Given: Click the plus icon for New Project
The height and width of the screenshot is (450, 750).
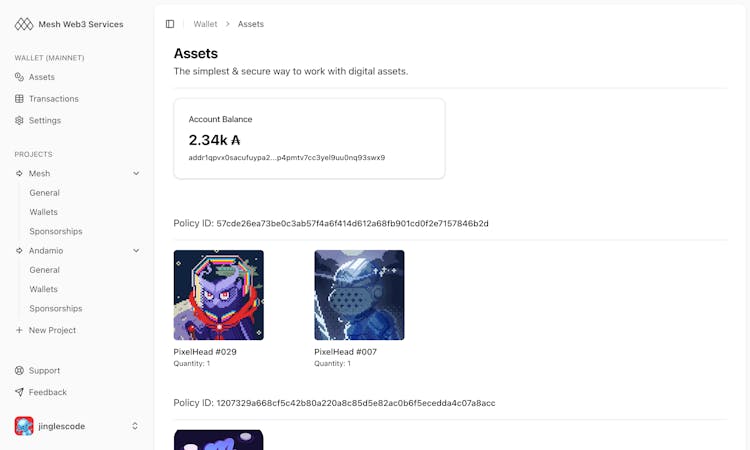Looking at the screenshot, I should pyautogui.click(x=19, y=330).
